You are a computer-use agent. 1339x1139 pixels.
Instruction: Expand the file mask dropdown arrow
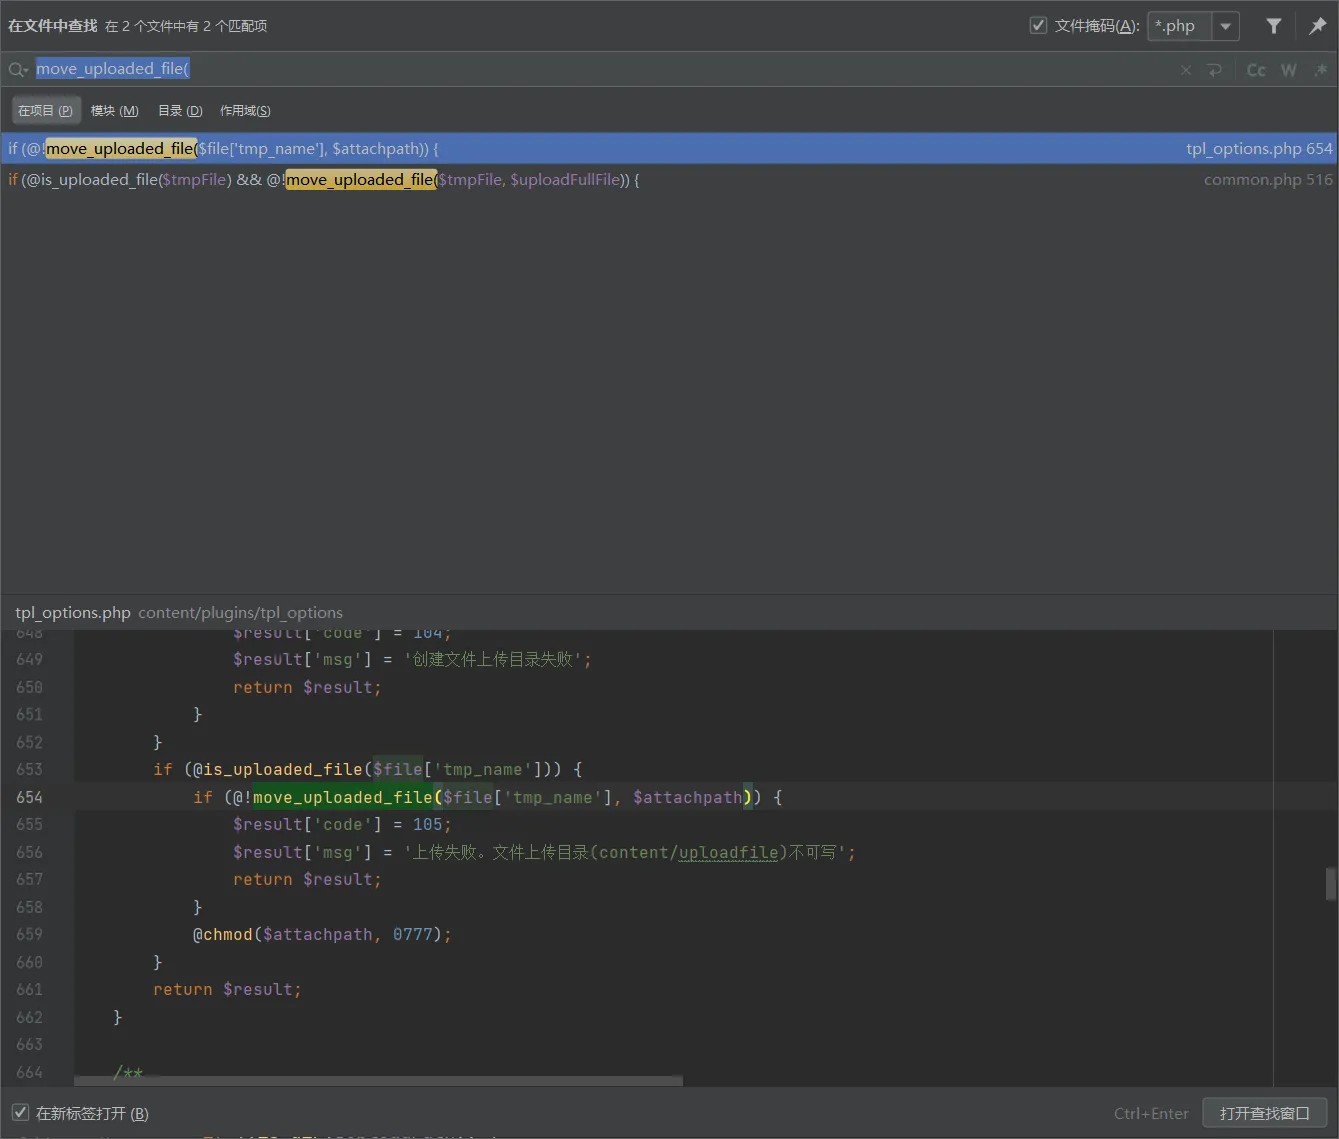click(1225, 26)
